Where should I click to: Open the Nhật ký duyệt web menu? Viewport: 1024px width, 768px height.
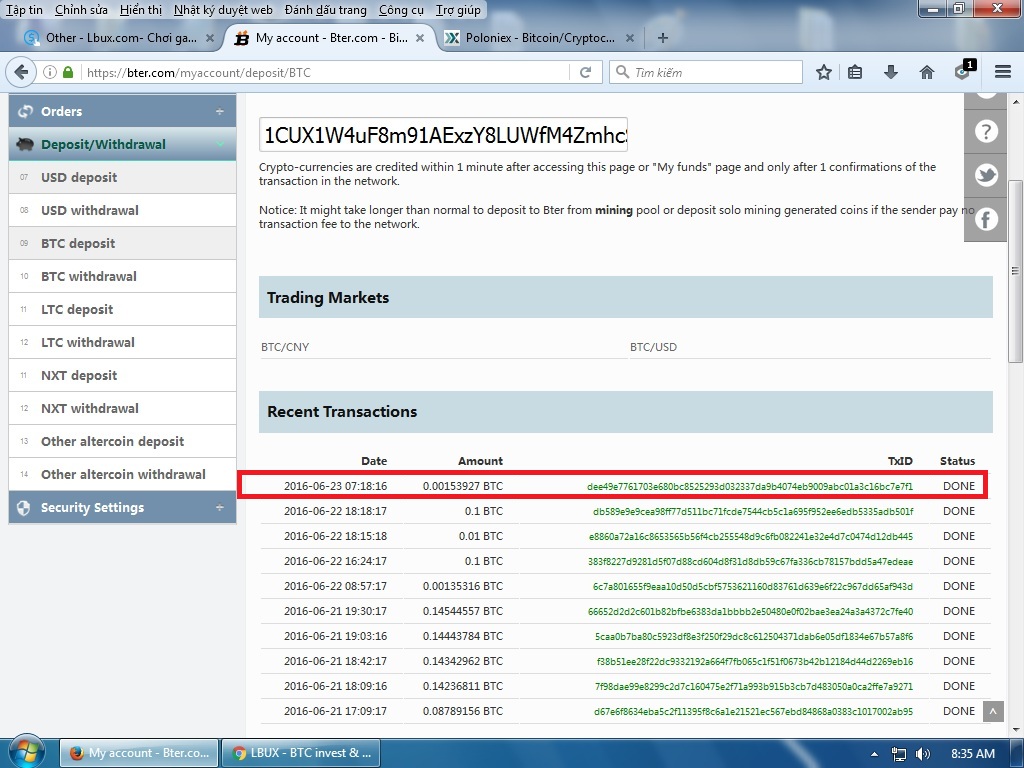point(223,10)
